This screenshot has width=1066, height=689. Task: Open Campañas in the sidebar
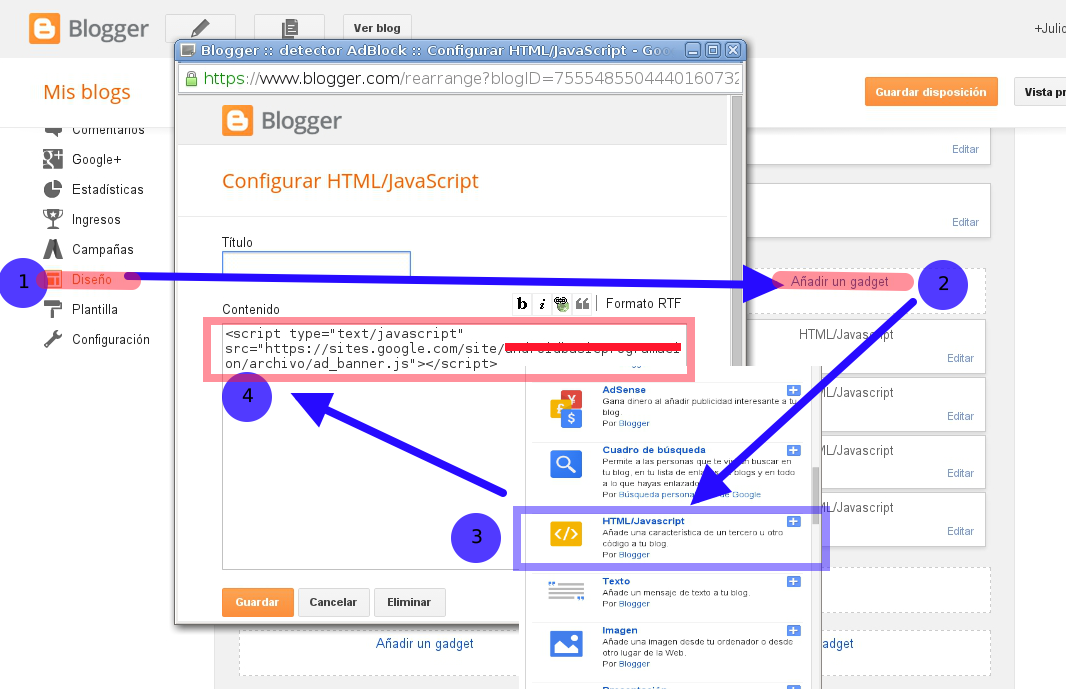pos(103,249)
